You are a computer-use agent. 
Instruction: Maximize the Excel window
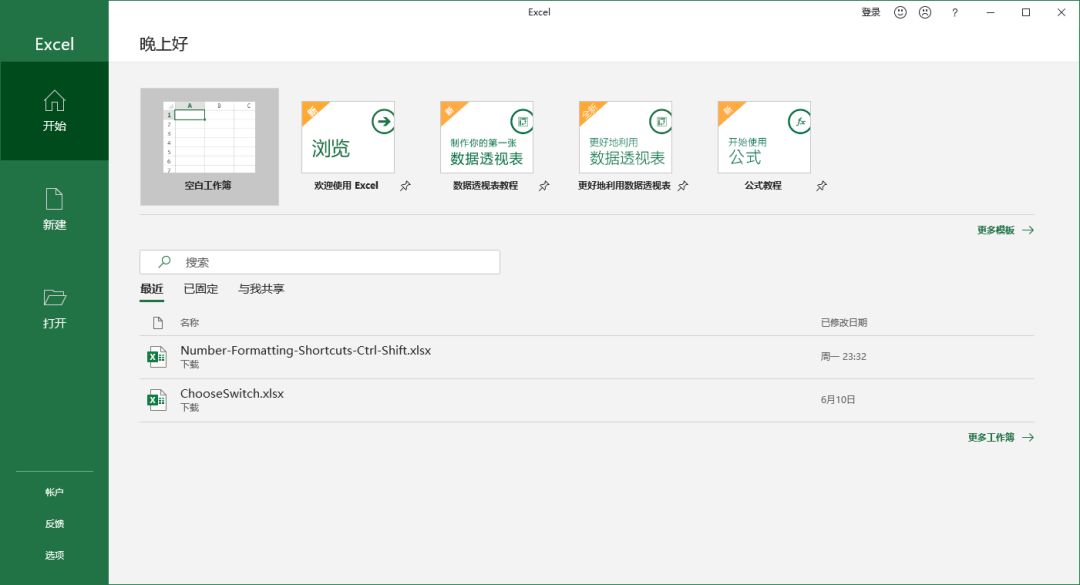(1026, 12)
